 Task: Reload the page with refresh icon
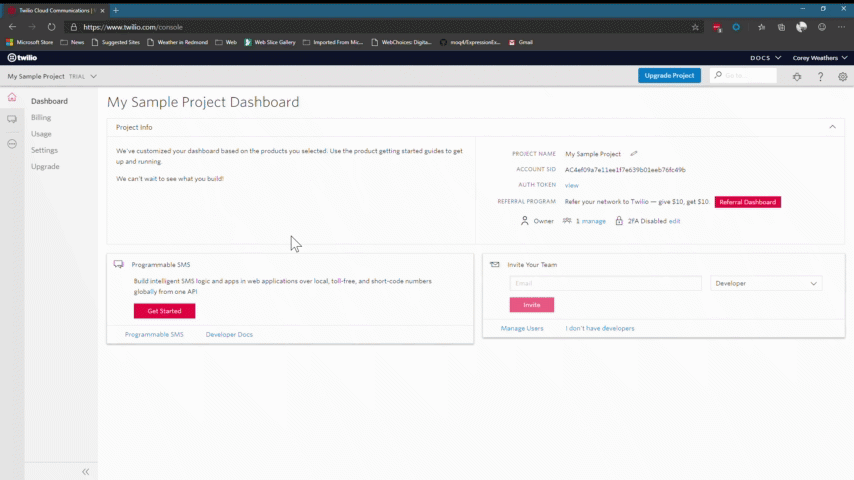[x=51, y=27]
